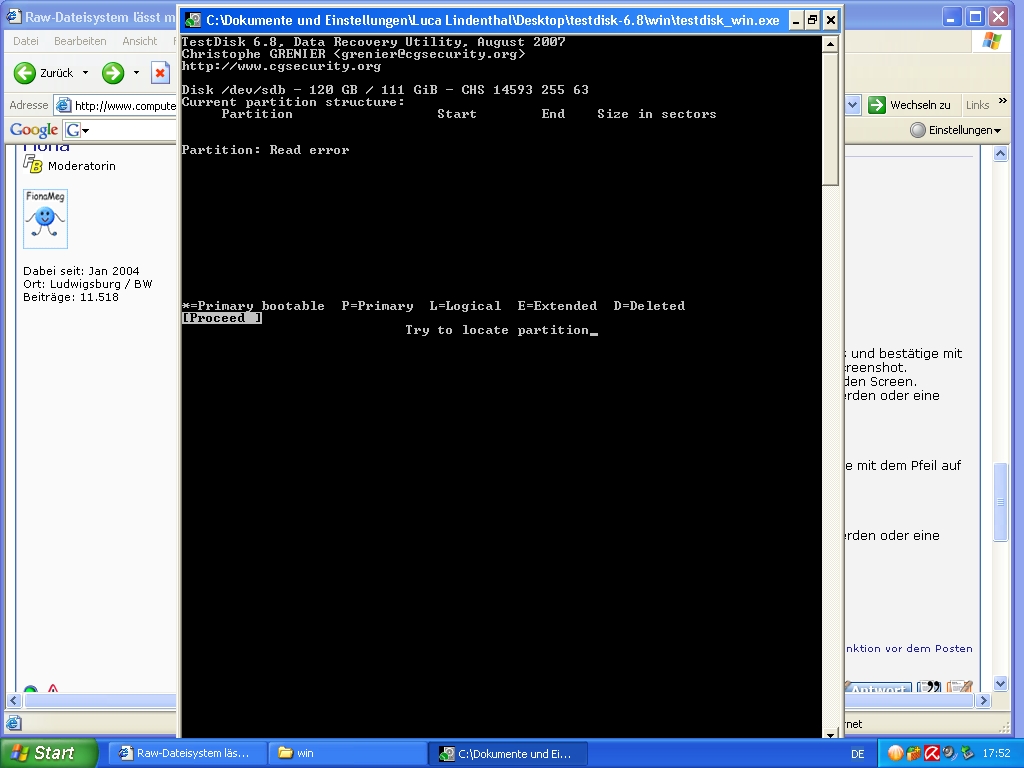Expand the address bar dropdown arrow
The width and height of the screenshot is (1024, 768).
pyautogui.click(x=852, y=105)
